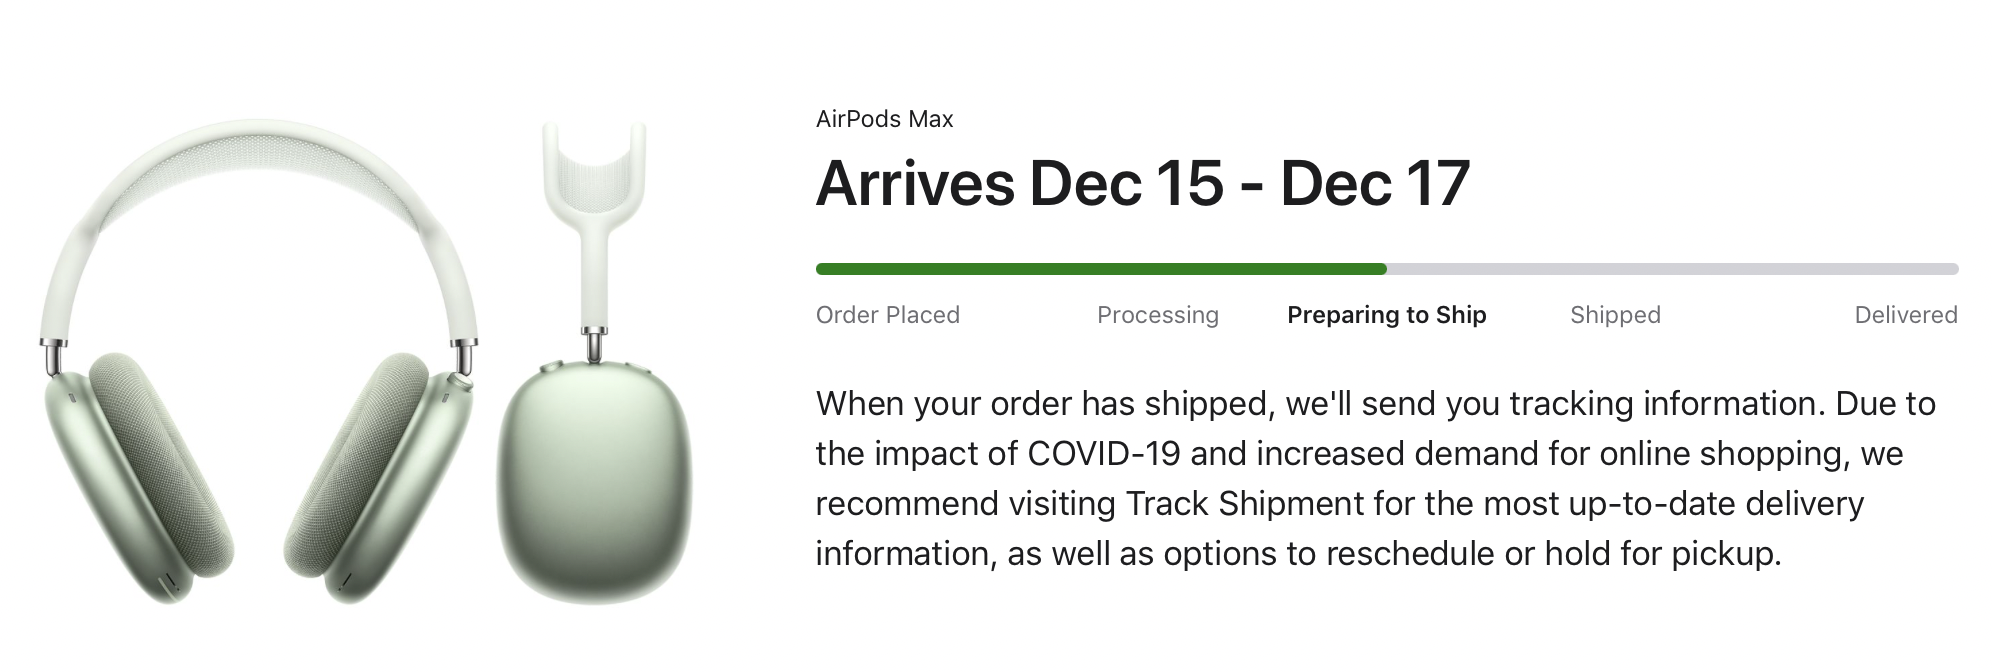Click the 'AirPods Max' product name
Viewport: 1992px width, 672px height.
pos(884,119)
